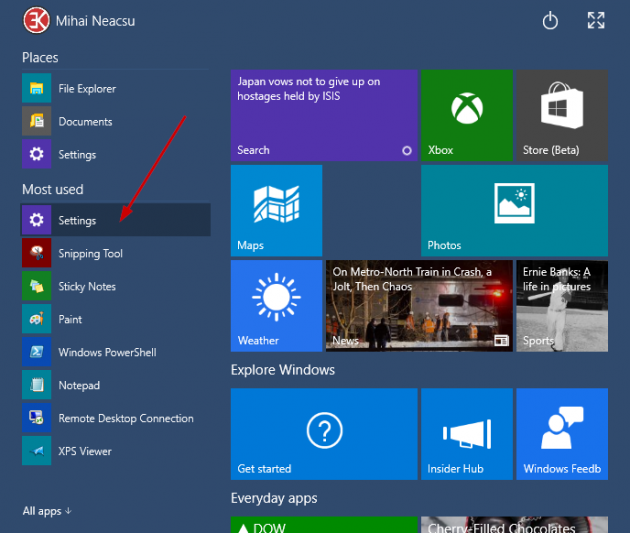Open Remote Desktop Connection icon
Image resolution: width=630 pixels, height=533 pixels.
37,417
